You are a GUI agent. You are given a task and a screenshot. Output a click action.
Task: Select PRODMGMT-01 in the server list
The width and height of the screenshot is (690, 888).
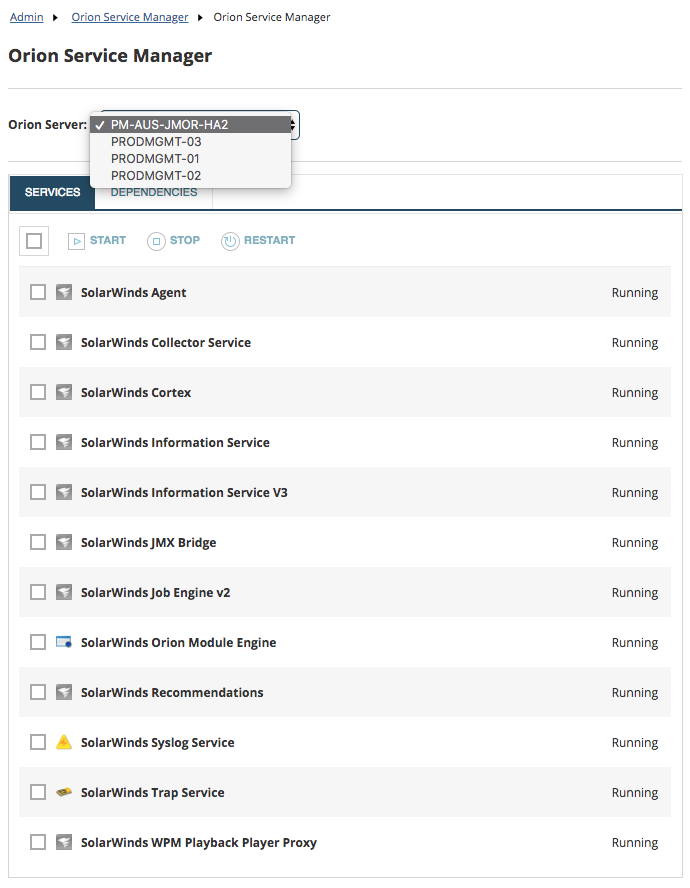click(x=156, y=159)
